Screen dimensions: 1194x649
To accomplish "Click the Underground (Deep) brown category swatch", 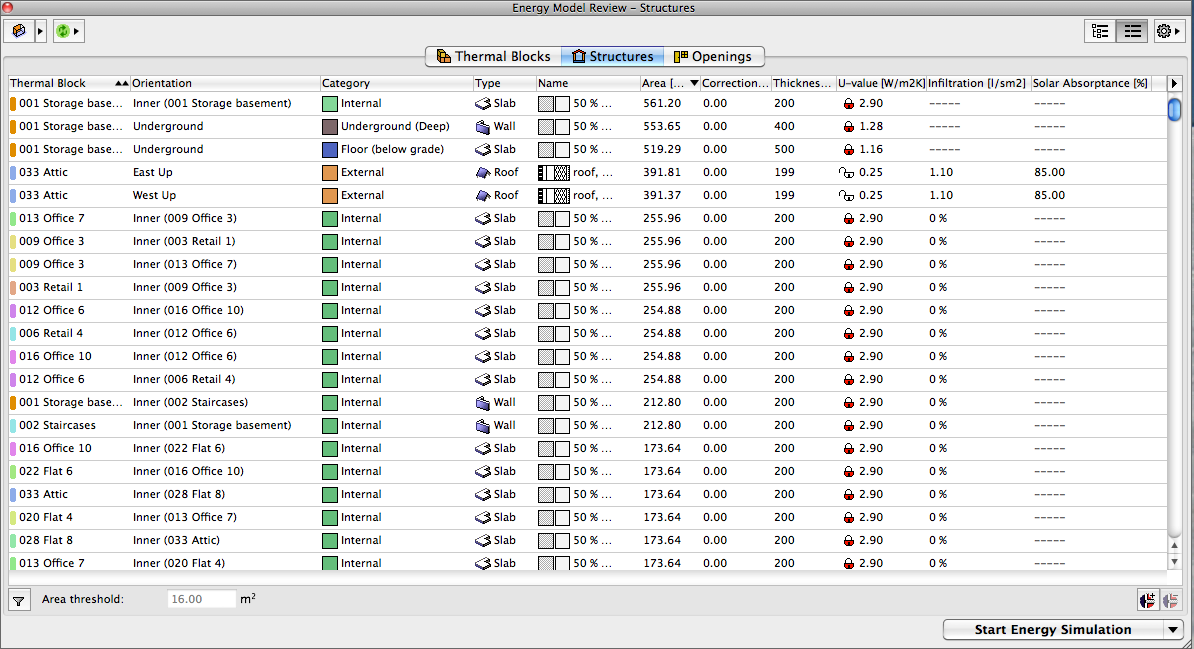I will click(330, 126).
